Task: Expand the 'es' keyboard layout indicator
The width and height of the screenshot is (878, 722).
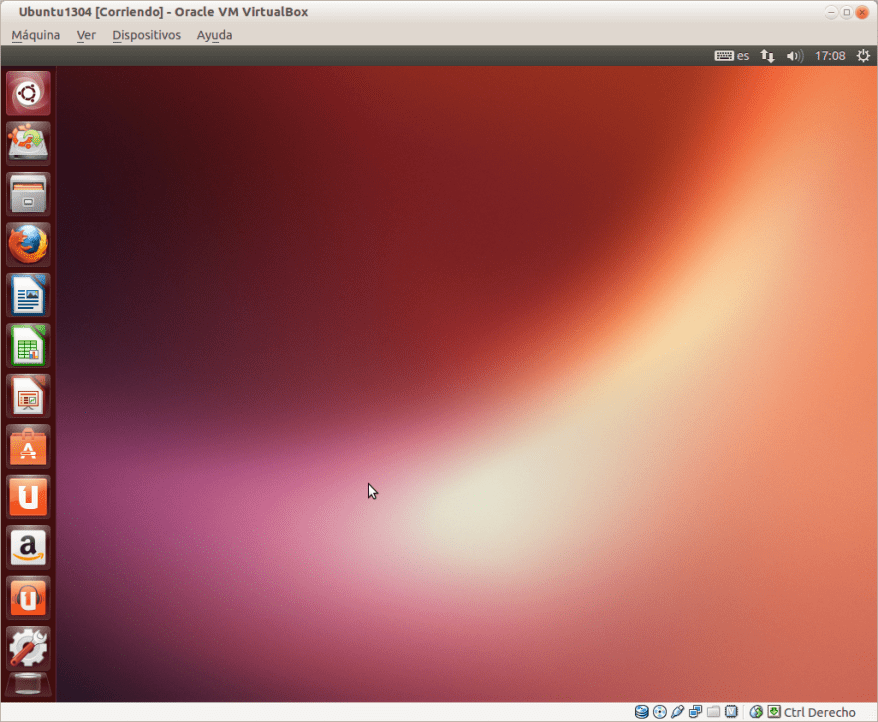Action: pyautogui.click(x=732, y=56)
